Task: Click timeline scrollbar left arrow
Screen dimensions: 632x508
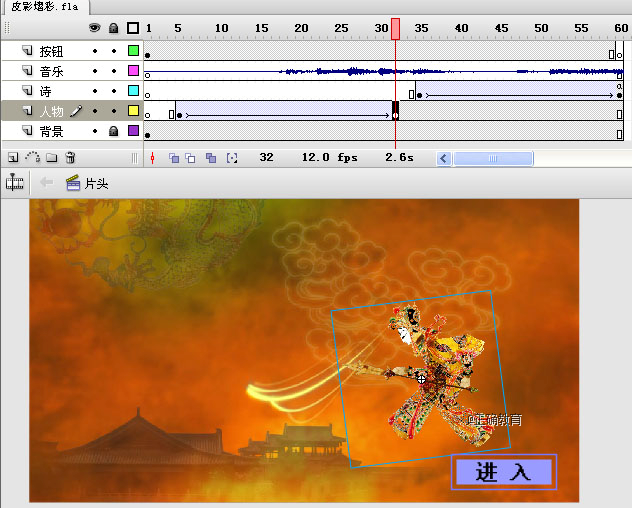Action: coord(444,158)
